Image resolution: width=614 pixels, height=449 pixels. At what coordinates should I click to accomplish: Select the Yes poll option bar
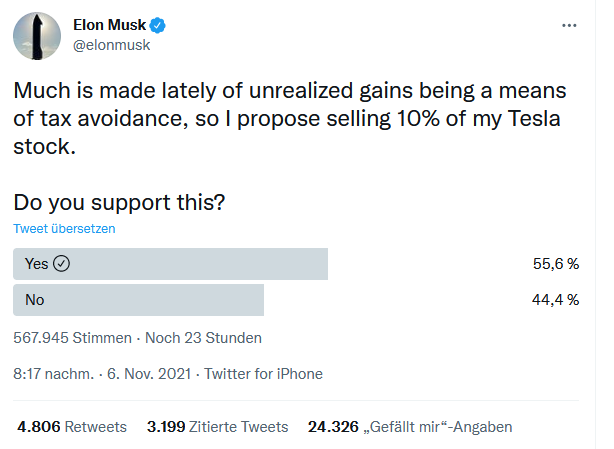(x=170, y=264)
